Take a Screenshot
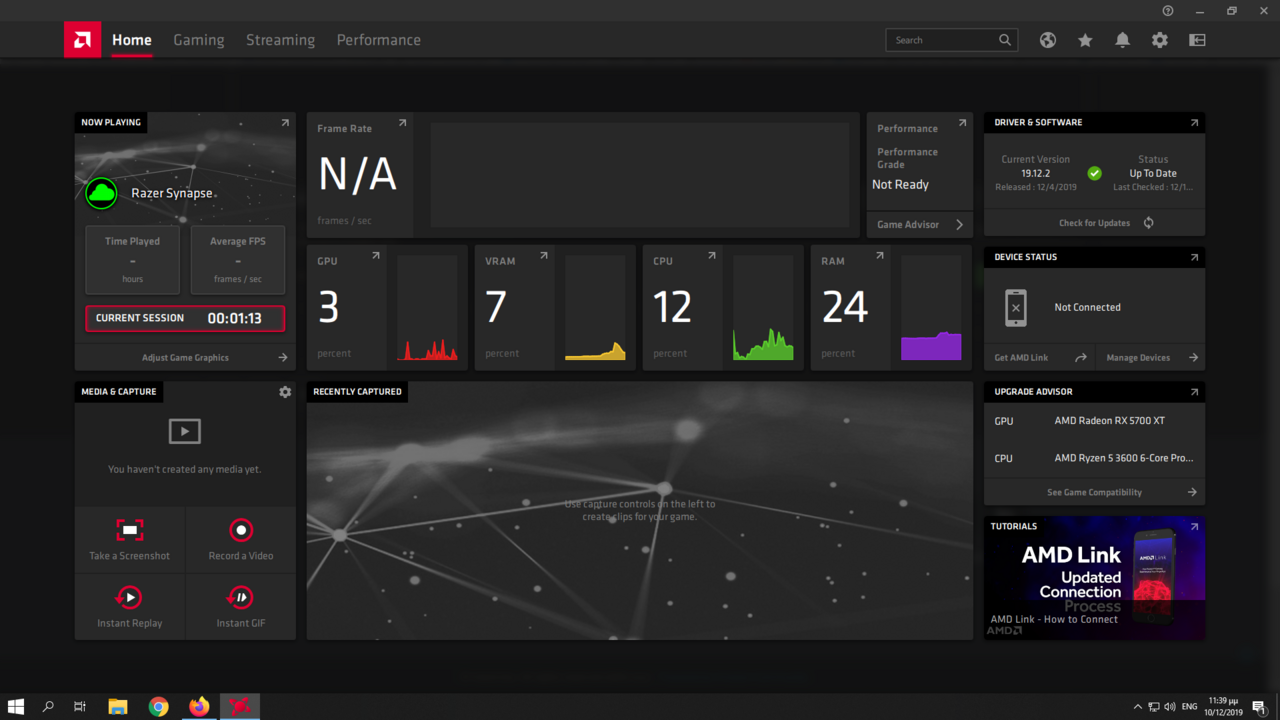The height and width of the screenshot is (720, 1280). (130, 540)
